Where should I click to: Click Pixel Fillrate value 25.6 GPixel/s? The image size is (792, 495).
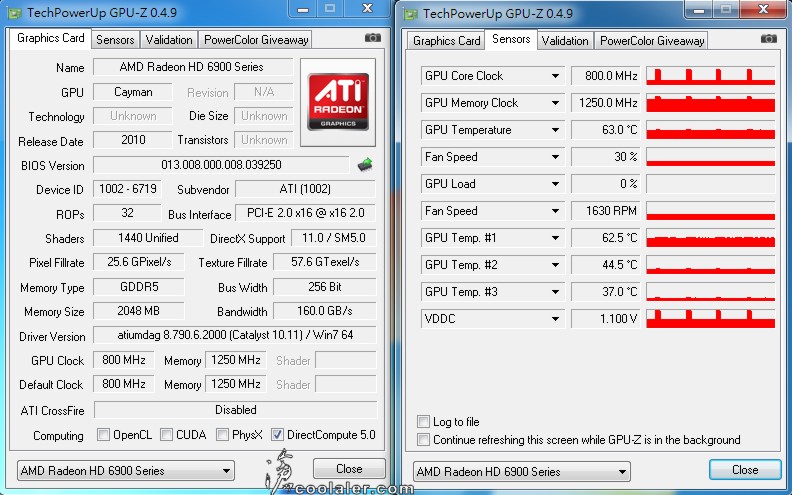pyautogui.click(x=138, y=262)
